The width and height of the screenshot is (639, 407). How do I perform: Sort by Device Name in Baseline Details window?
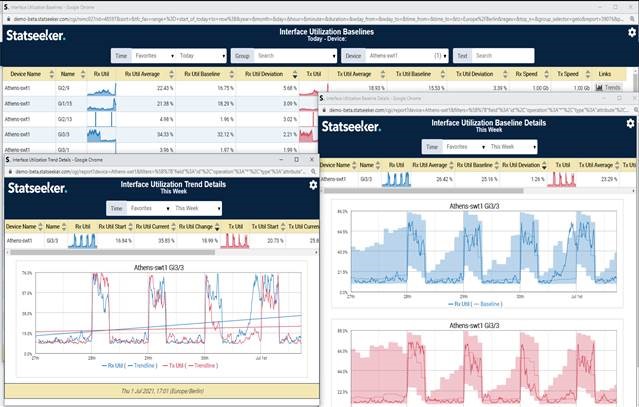[354, 165]
